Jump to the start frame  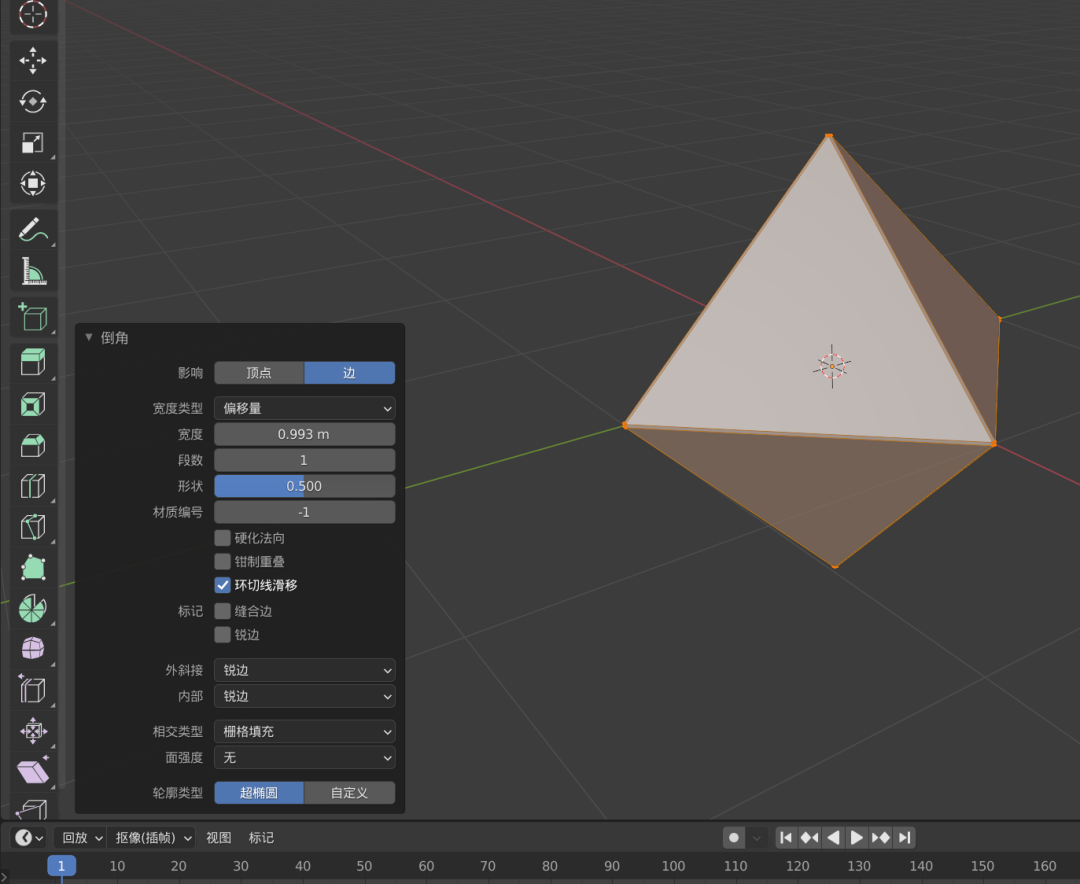786,838
